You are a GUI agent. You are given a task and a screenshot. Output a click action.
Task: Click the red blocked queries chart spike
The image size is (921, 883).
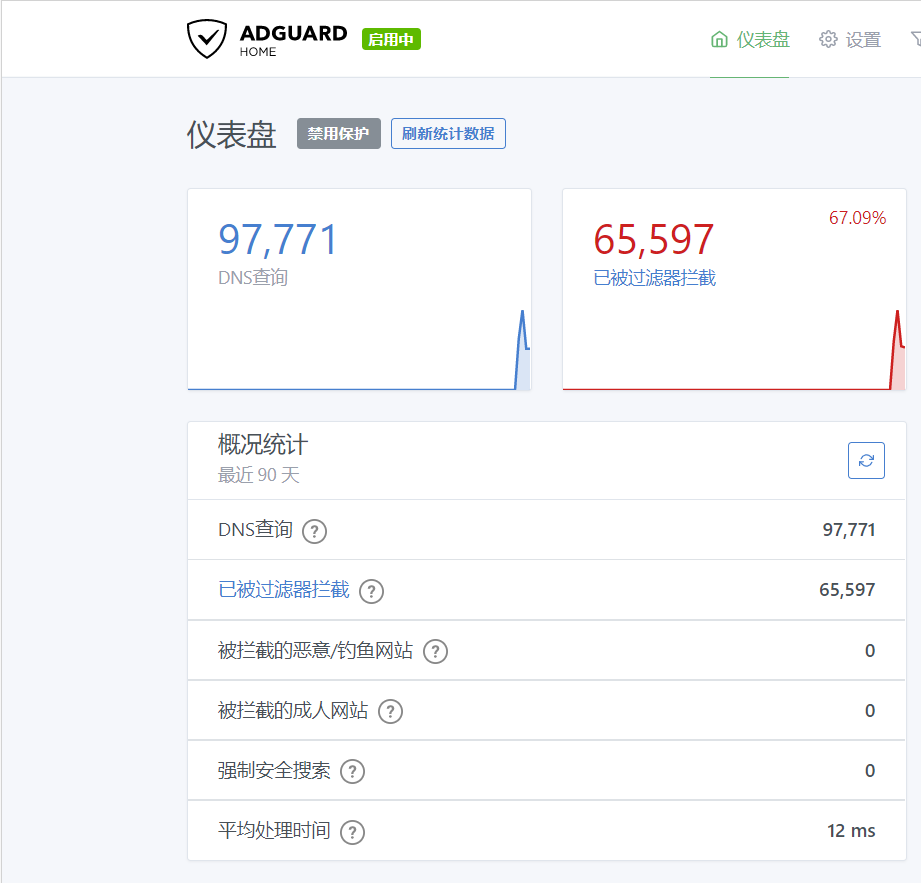pos(897,350)
